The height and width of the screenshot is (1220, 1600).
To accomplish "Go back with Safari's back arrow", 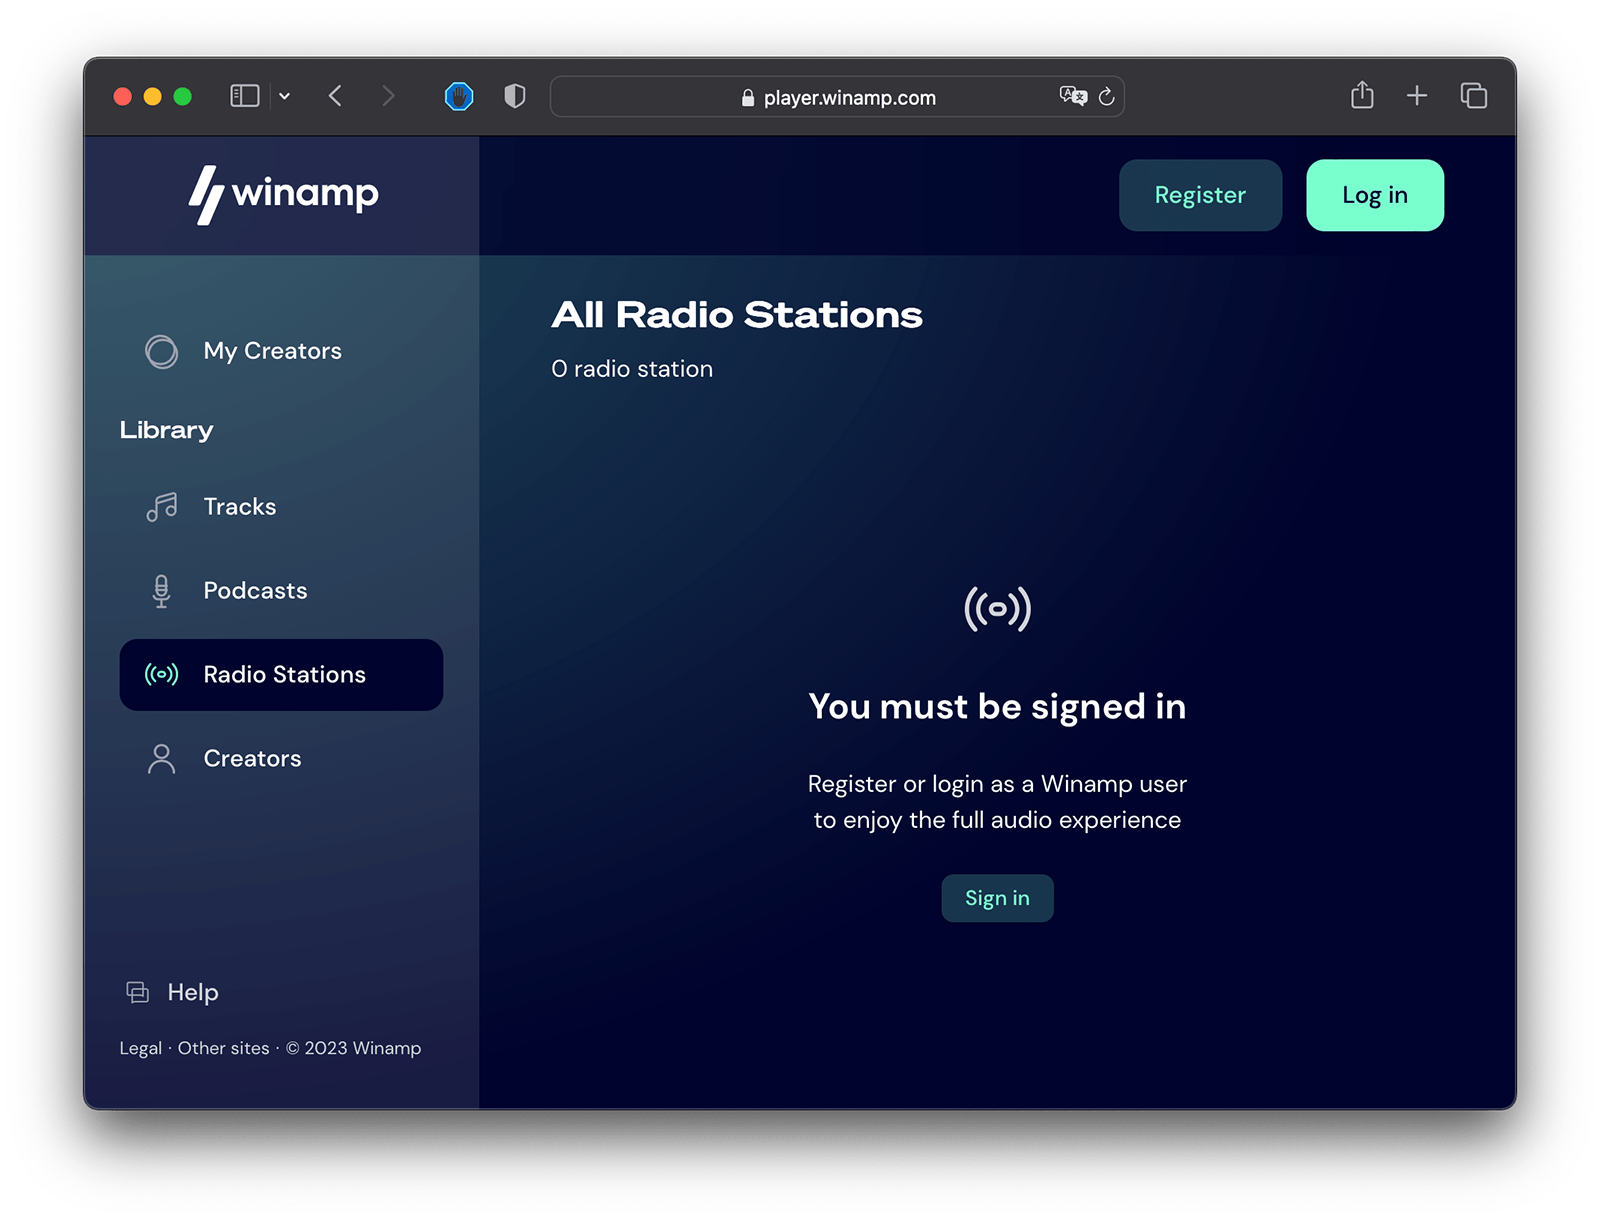I will click(x=335, y=96).
